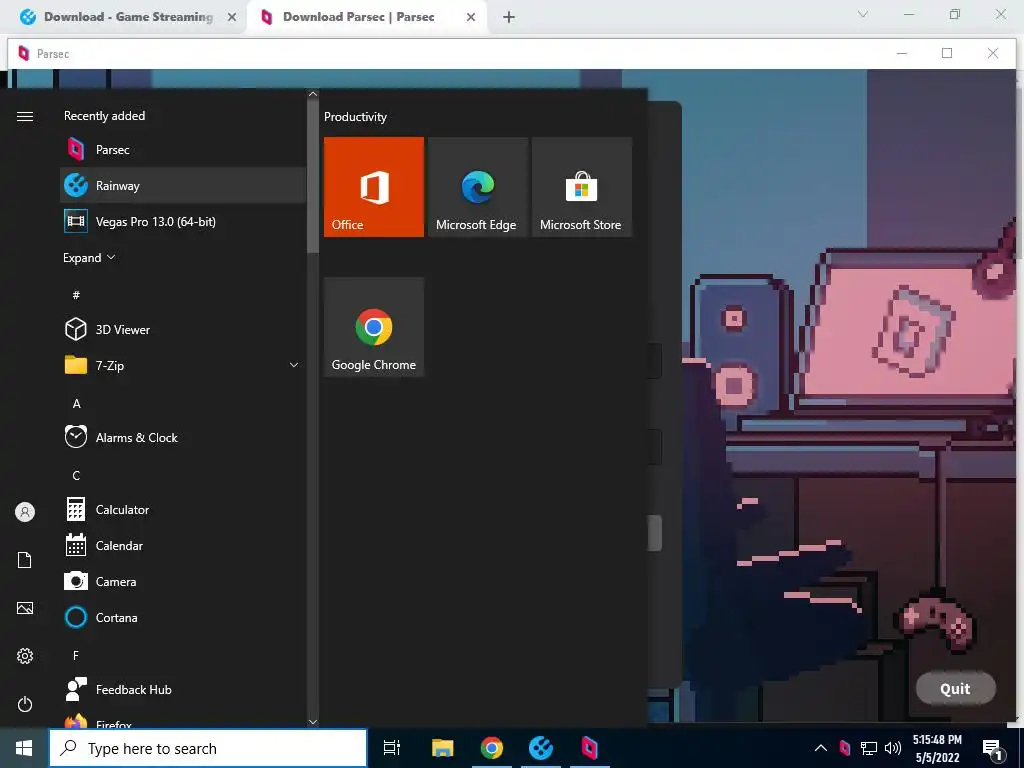Open the Microsoft Store tile
1024x768 pixels.
click(x=581, y=187)
